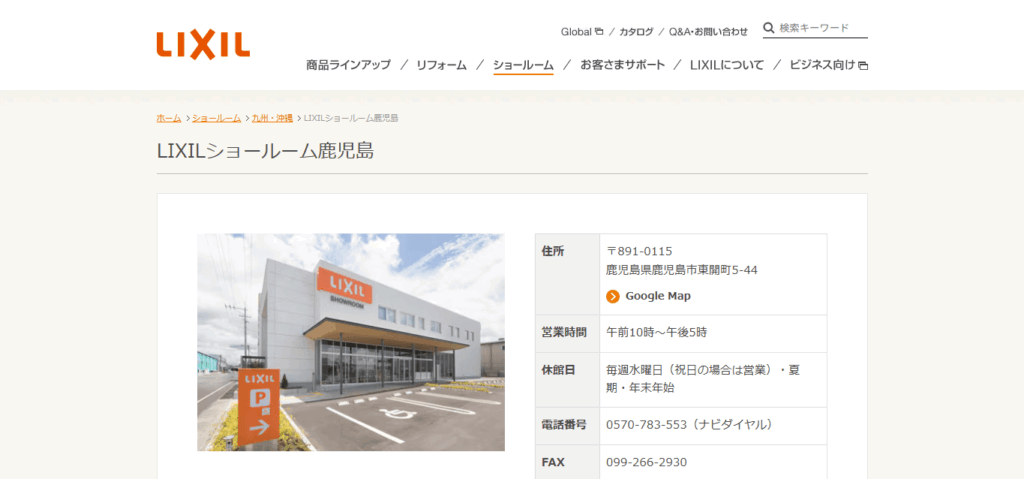Viewport: 1024px width, 479px height.
Task: Click the phone number 0570-783-553
Action: pos(647,425)
